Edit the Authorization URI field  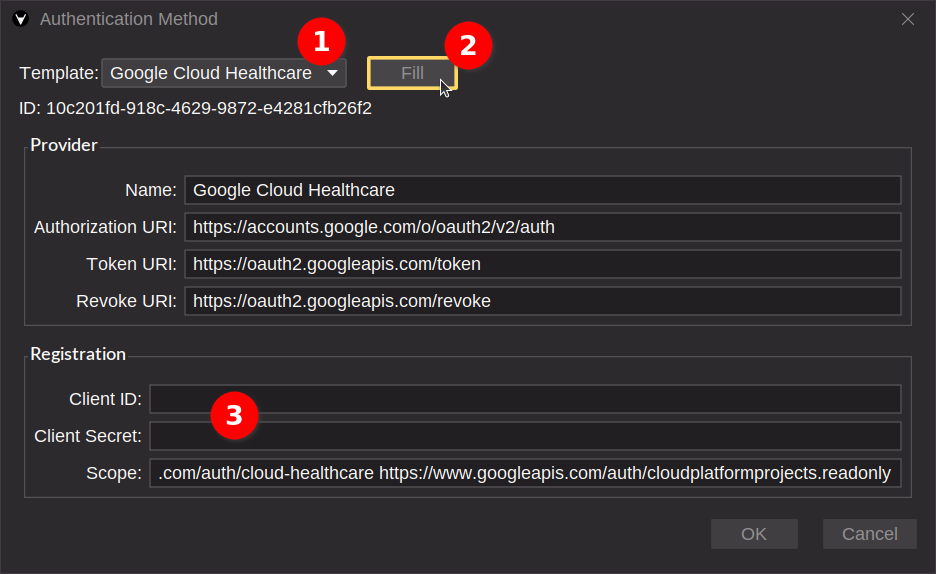click(x=542, y=227)
